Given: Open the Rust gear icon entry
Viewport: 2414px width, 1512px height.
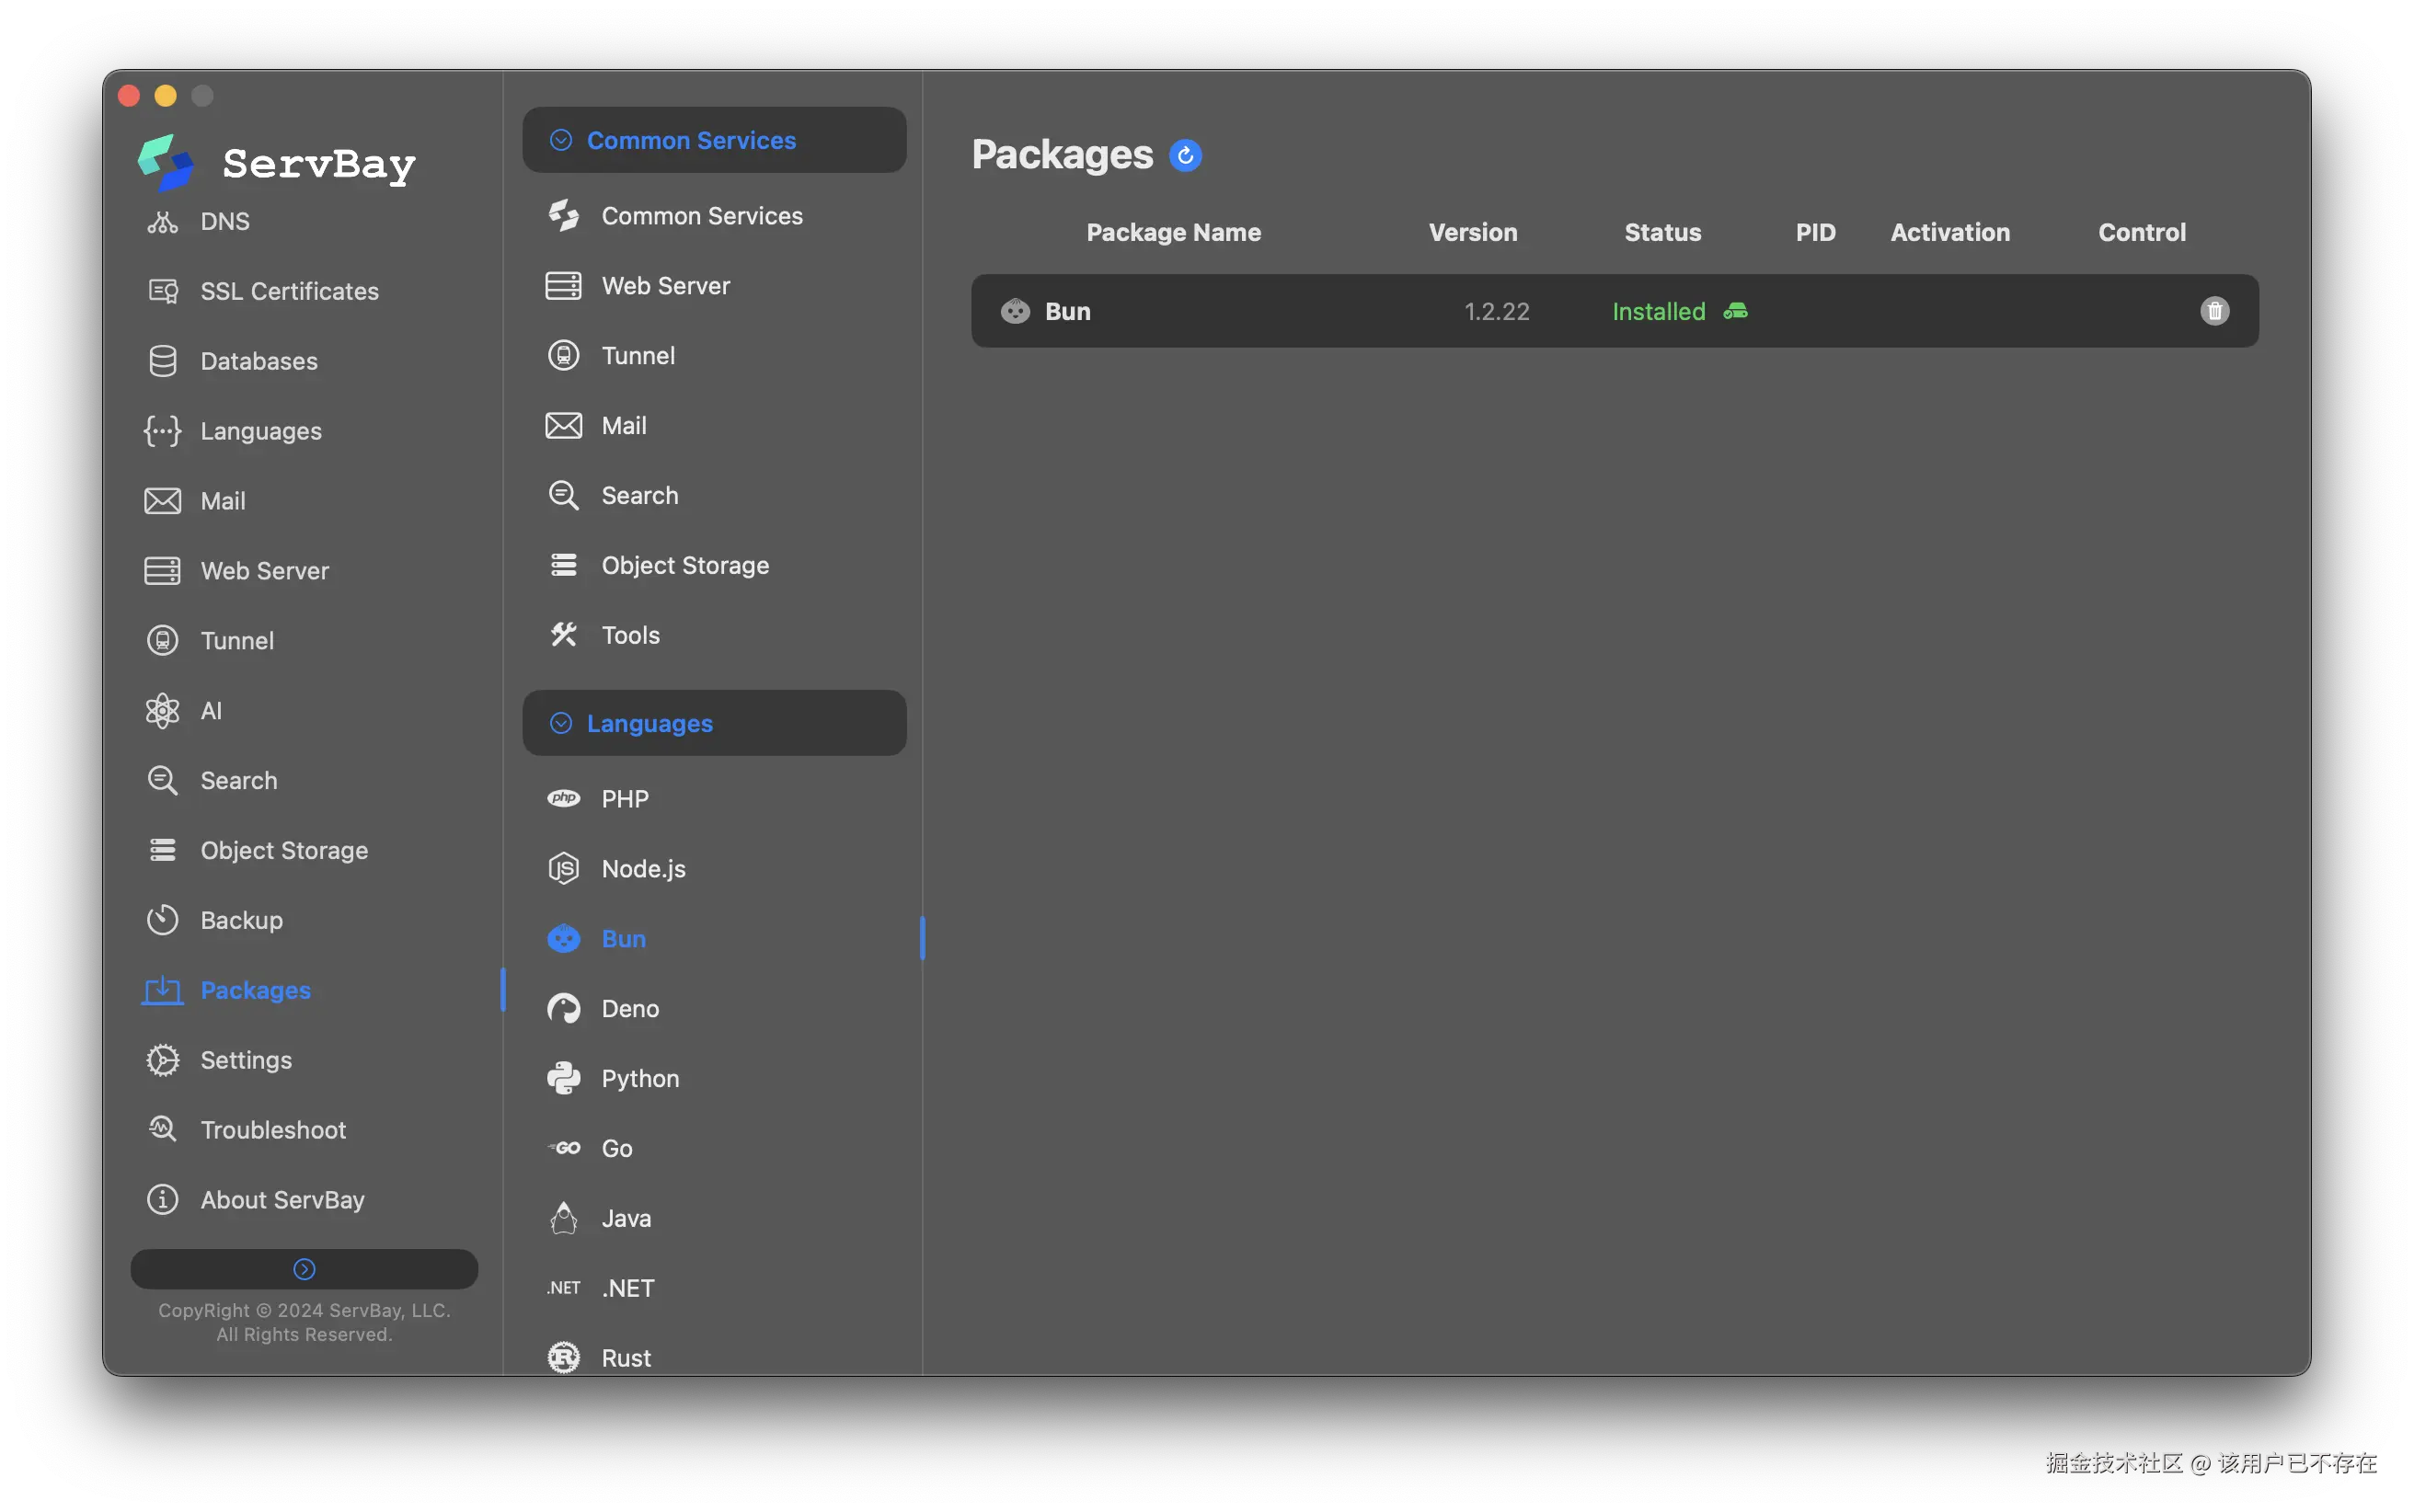Looking at the screenshot, I should click(564, 1357).
